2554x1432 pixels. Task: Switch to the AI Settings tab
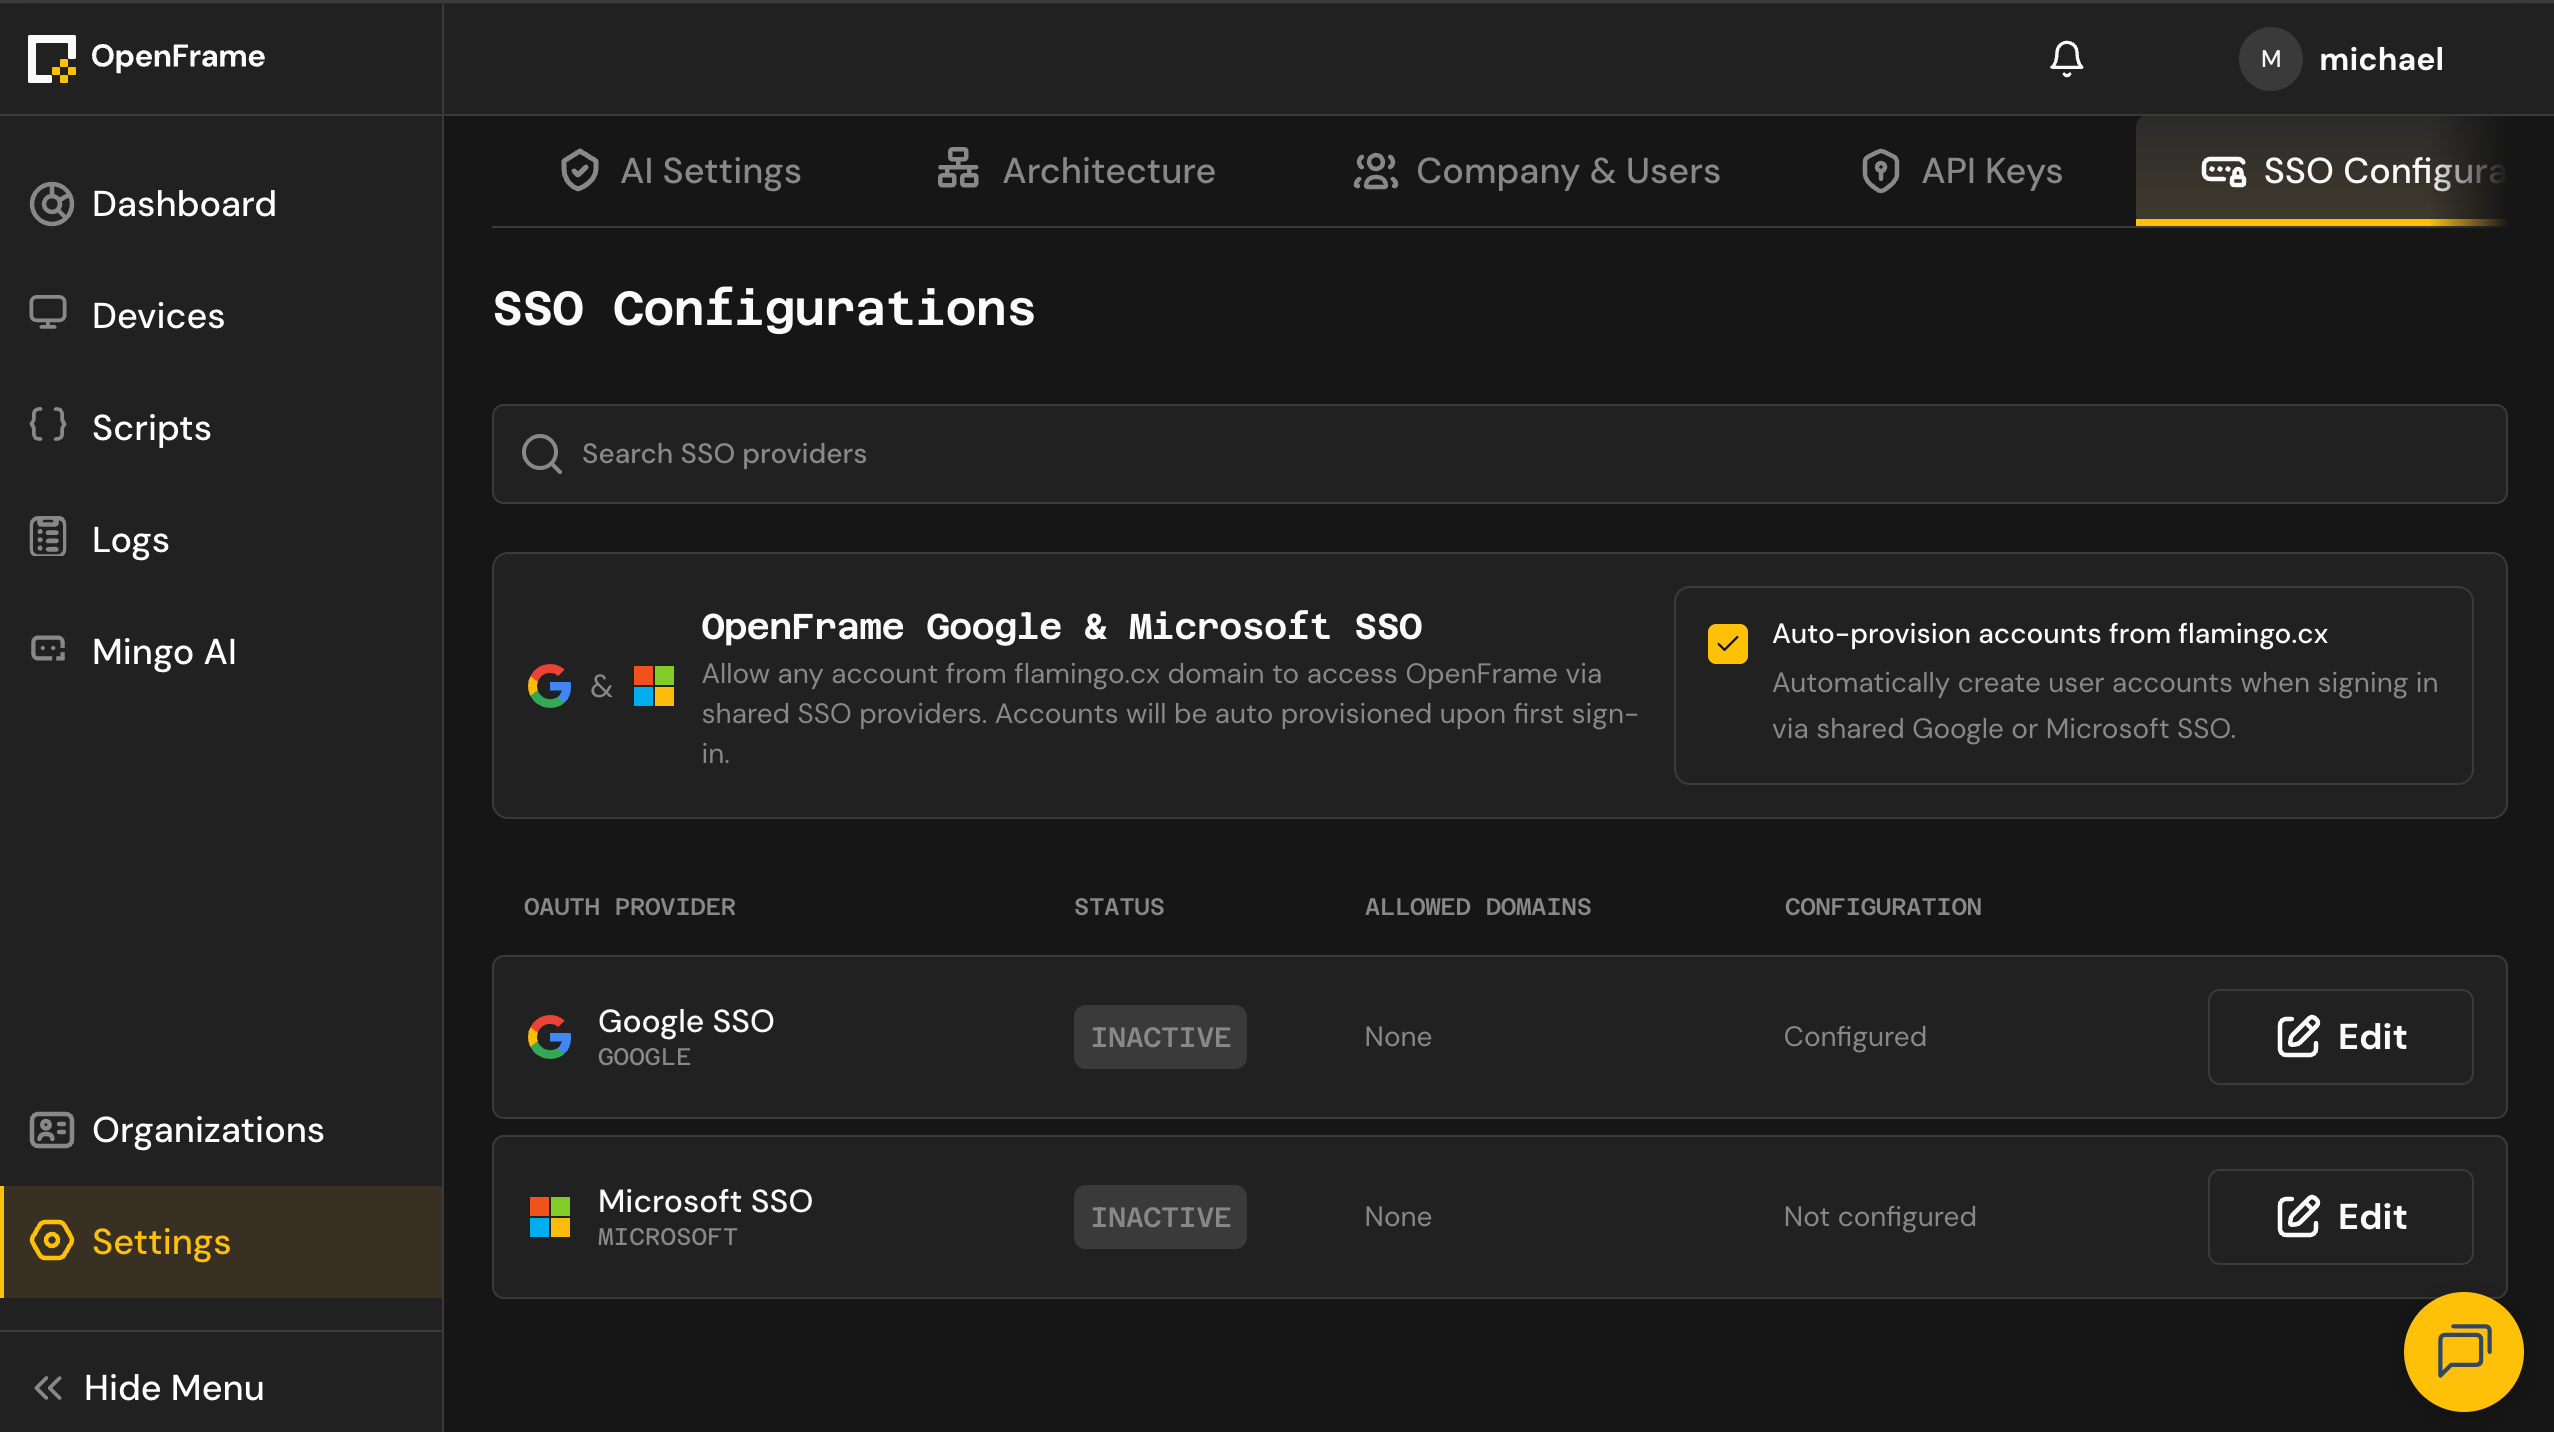coord(680,171)
